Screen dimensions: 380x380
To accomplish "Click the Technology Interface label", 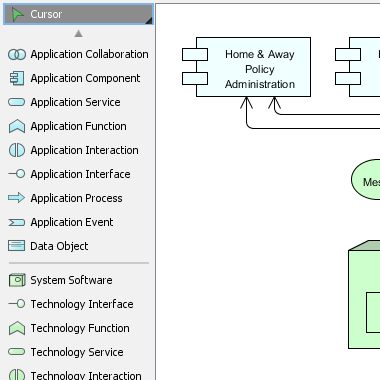I will pyautogui.click(x=82, y=304).
